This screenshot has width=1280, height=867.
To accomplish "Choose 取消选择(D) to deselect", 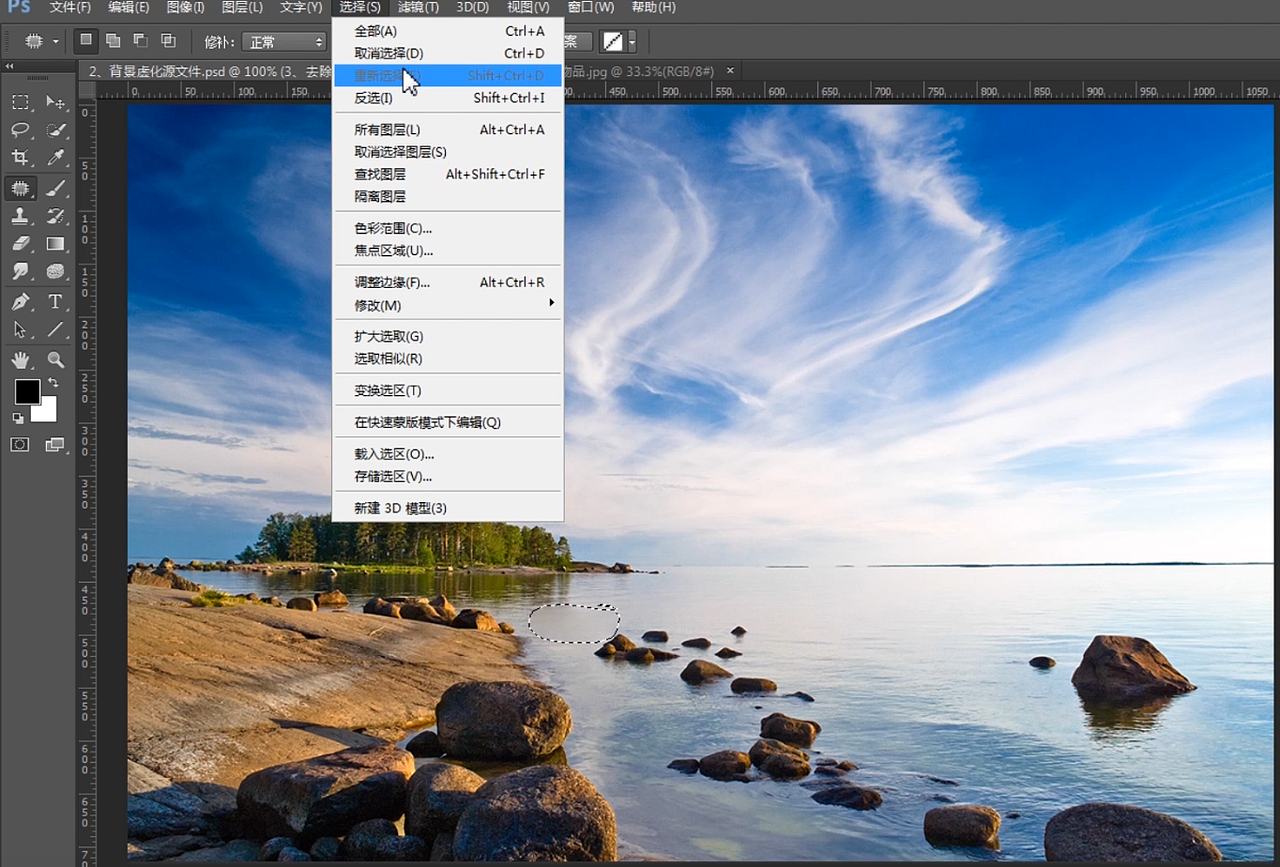I will pos(448,53).
